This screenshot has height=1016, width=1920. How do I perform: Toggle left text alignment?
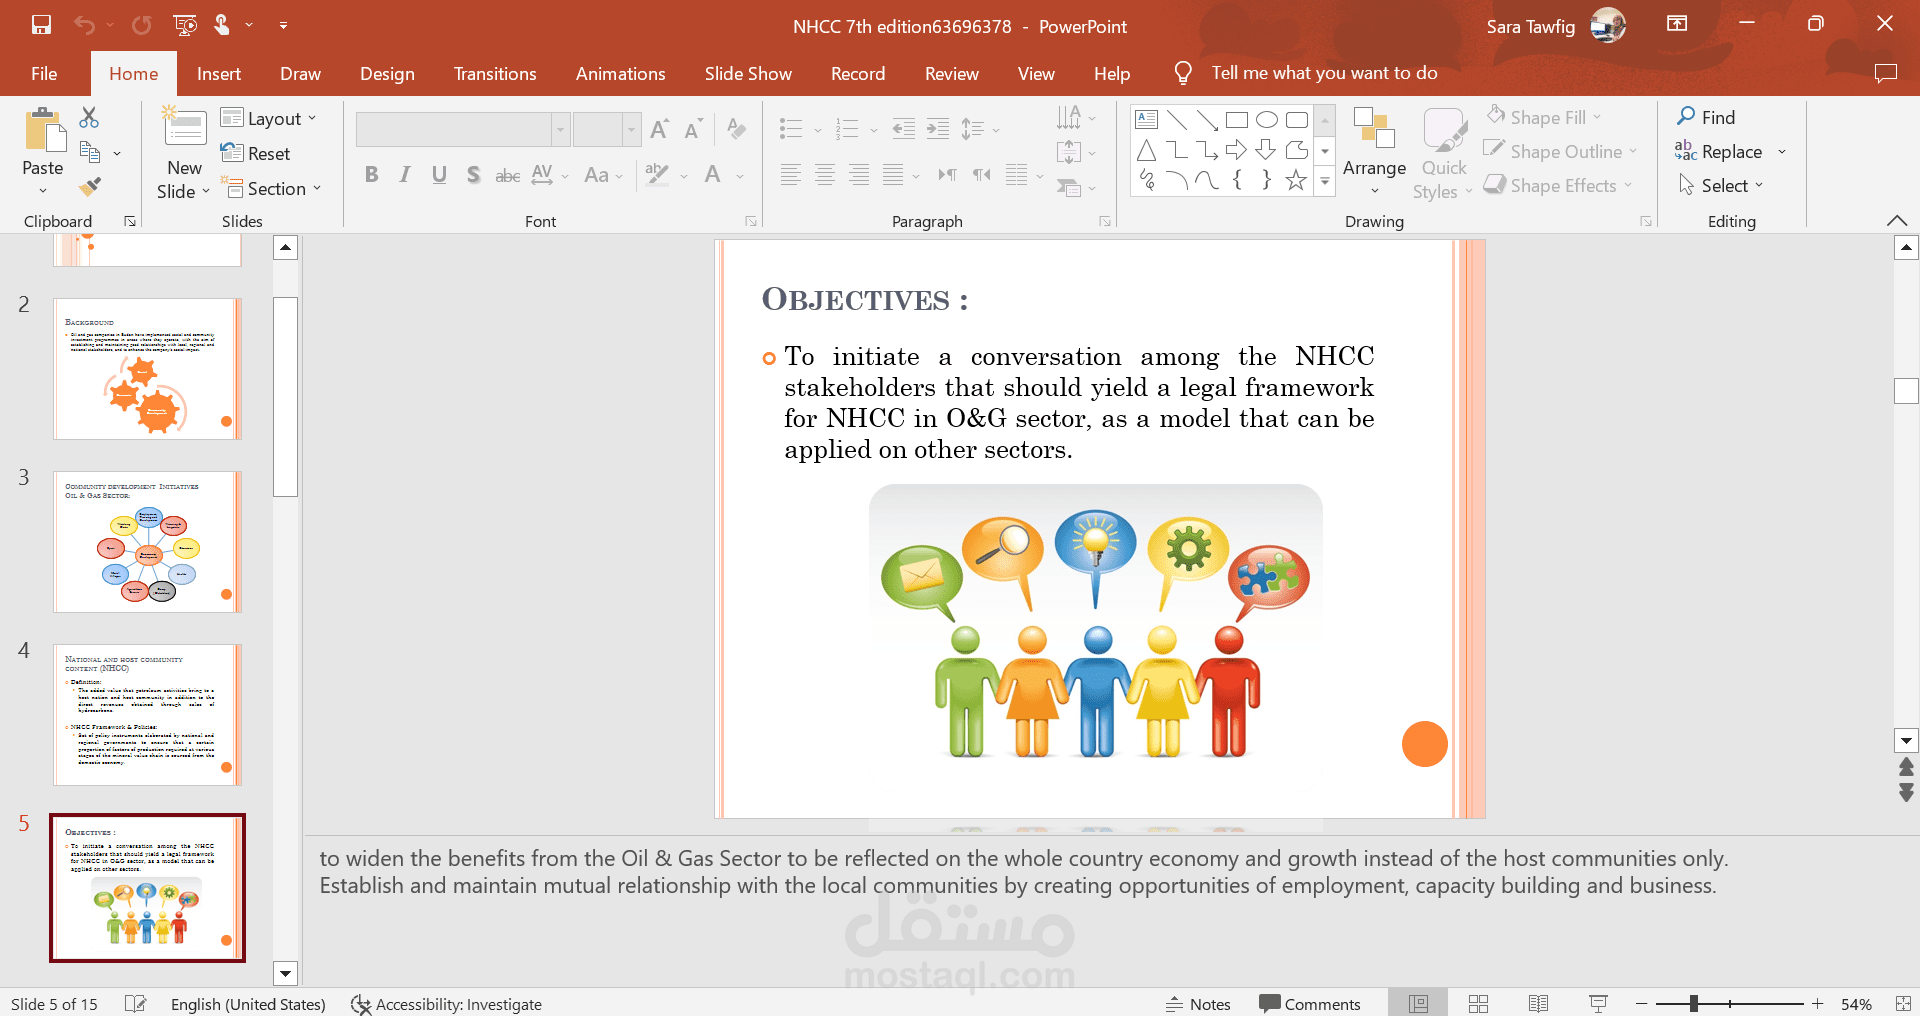[791, 175]
